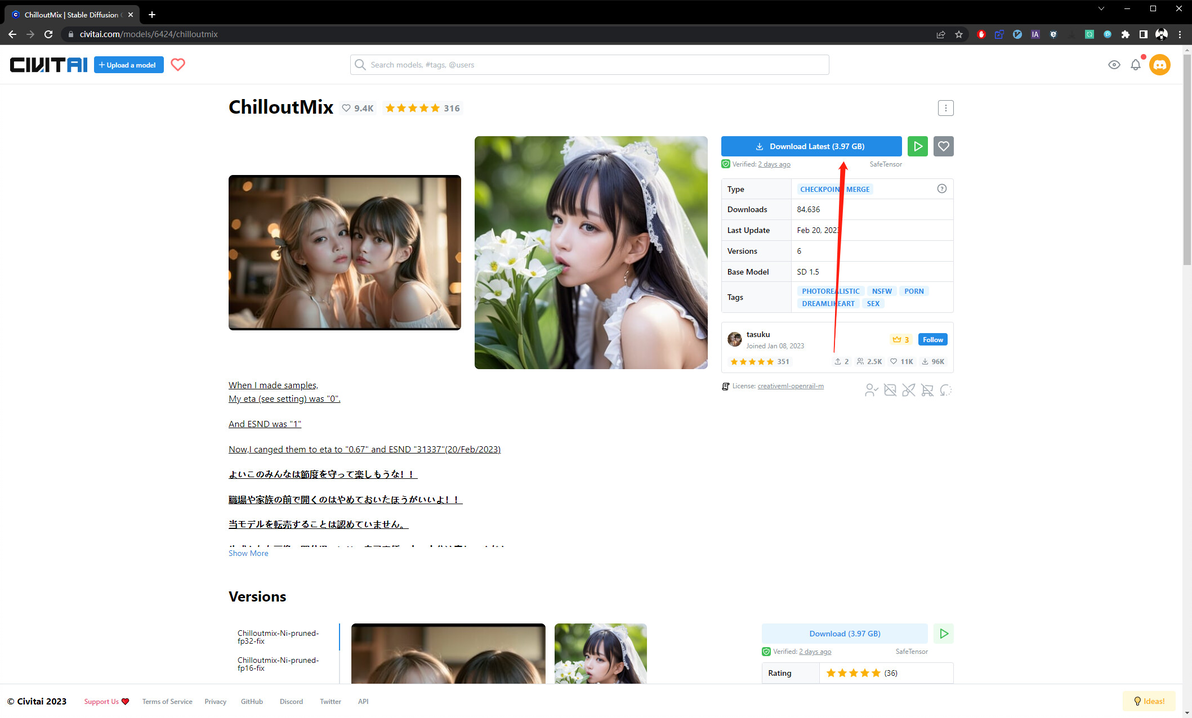Bookmark this page with the star icon

click(959, 34)
